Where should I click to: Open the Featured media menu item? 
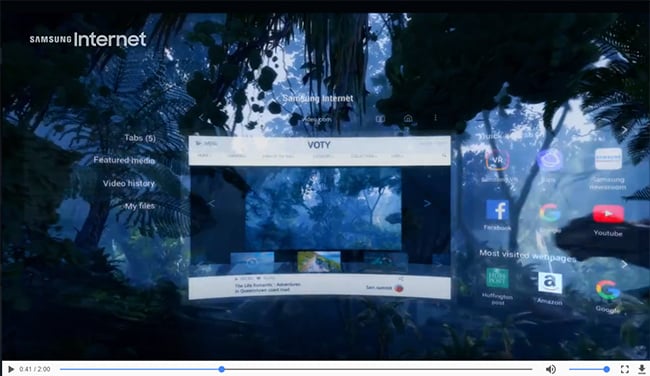coord(124,160)
